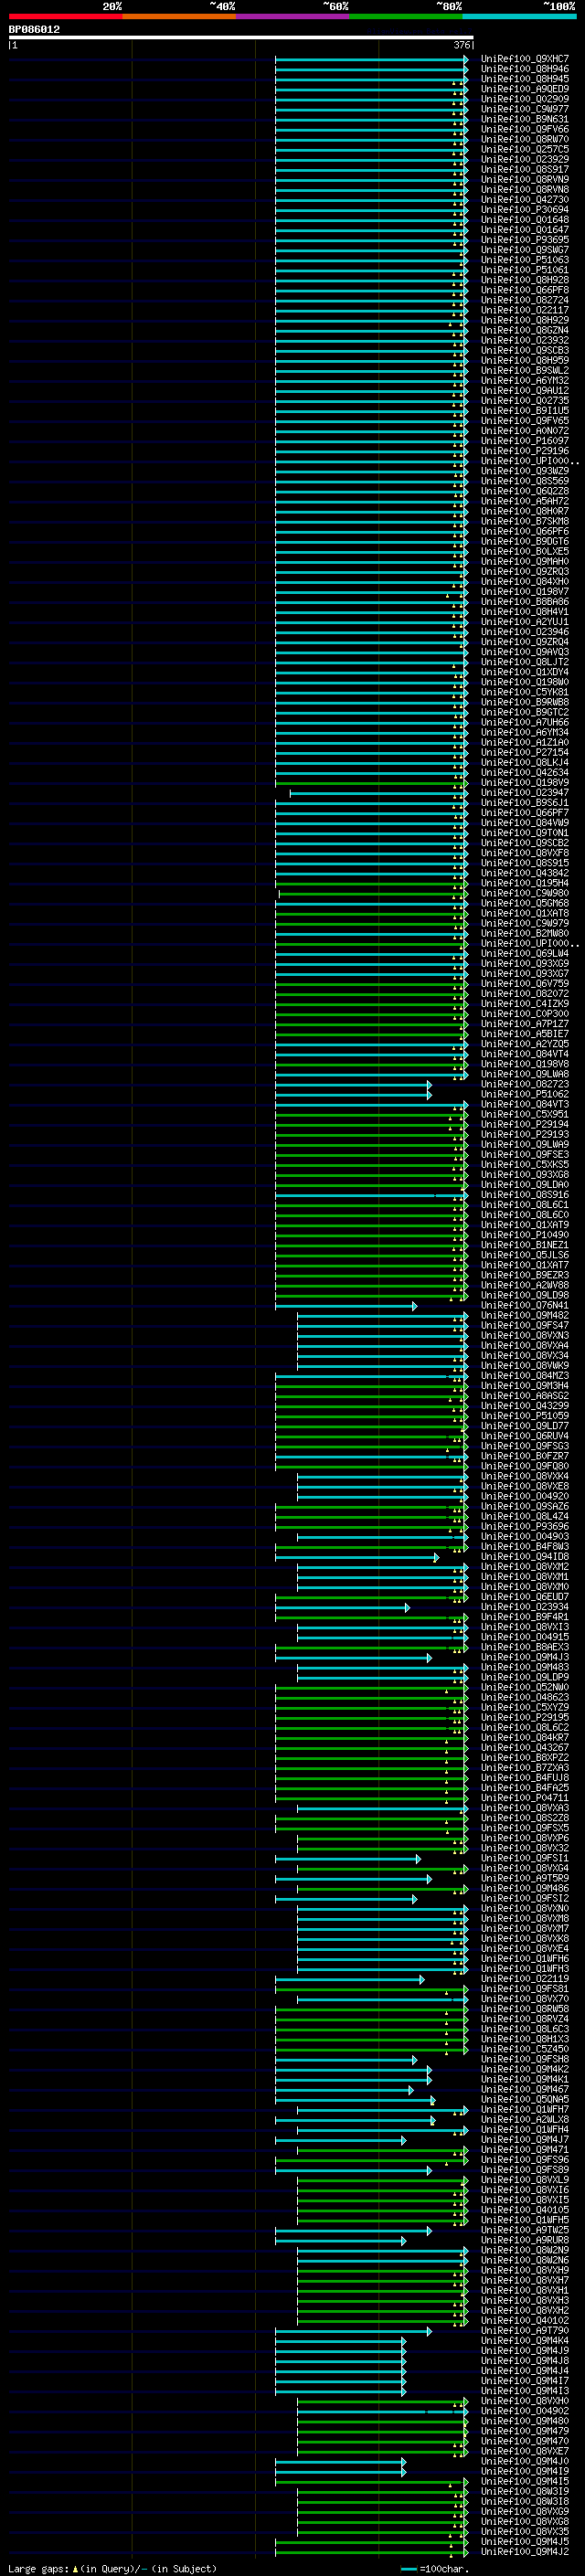Pick the UniRef100_Q40105 hit label

[x=524, y=2209]
